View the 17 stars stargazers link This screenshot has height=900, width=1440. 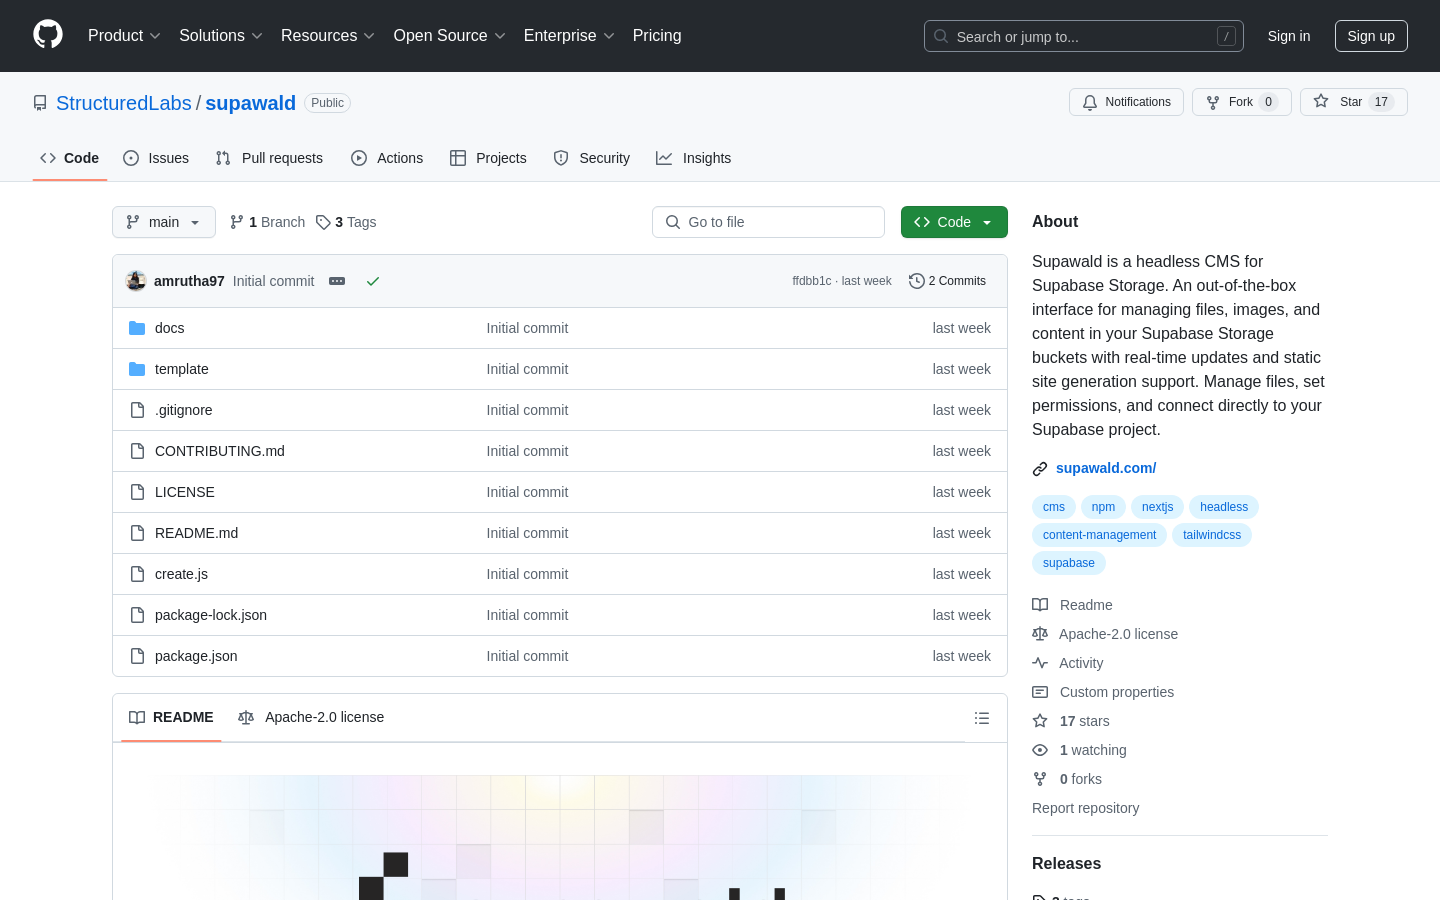[x=1071, y=721]
